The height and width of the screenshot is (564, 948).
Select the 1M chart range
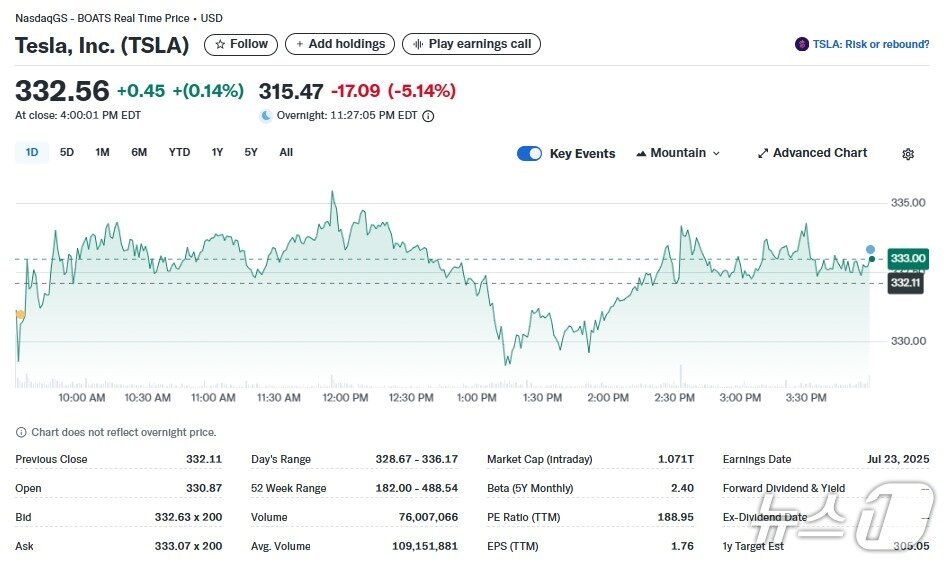click(102, 152)
